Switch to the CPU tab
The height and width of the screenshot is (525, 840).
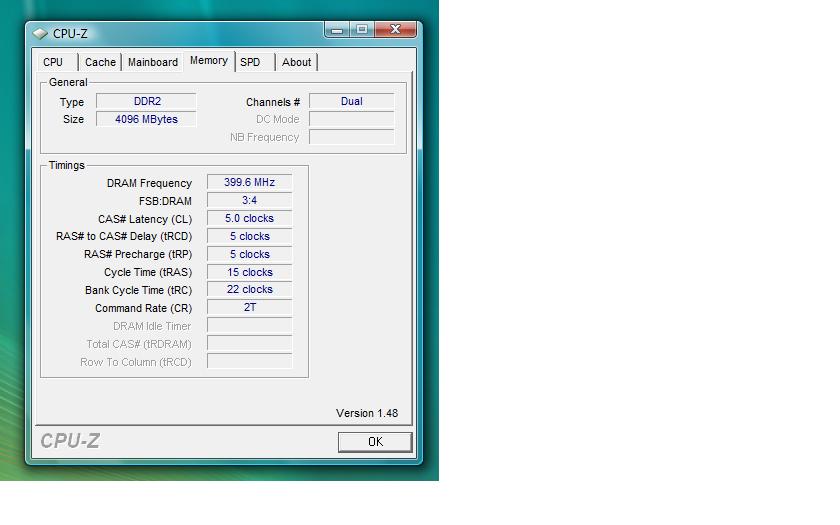(53, 62)
